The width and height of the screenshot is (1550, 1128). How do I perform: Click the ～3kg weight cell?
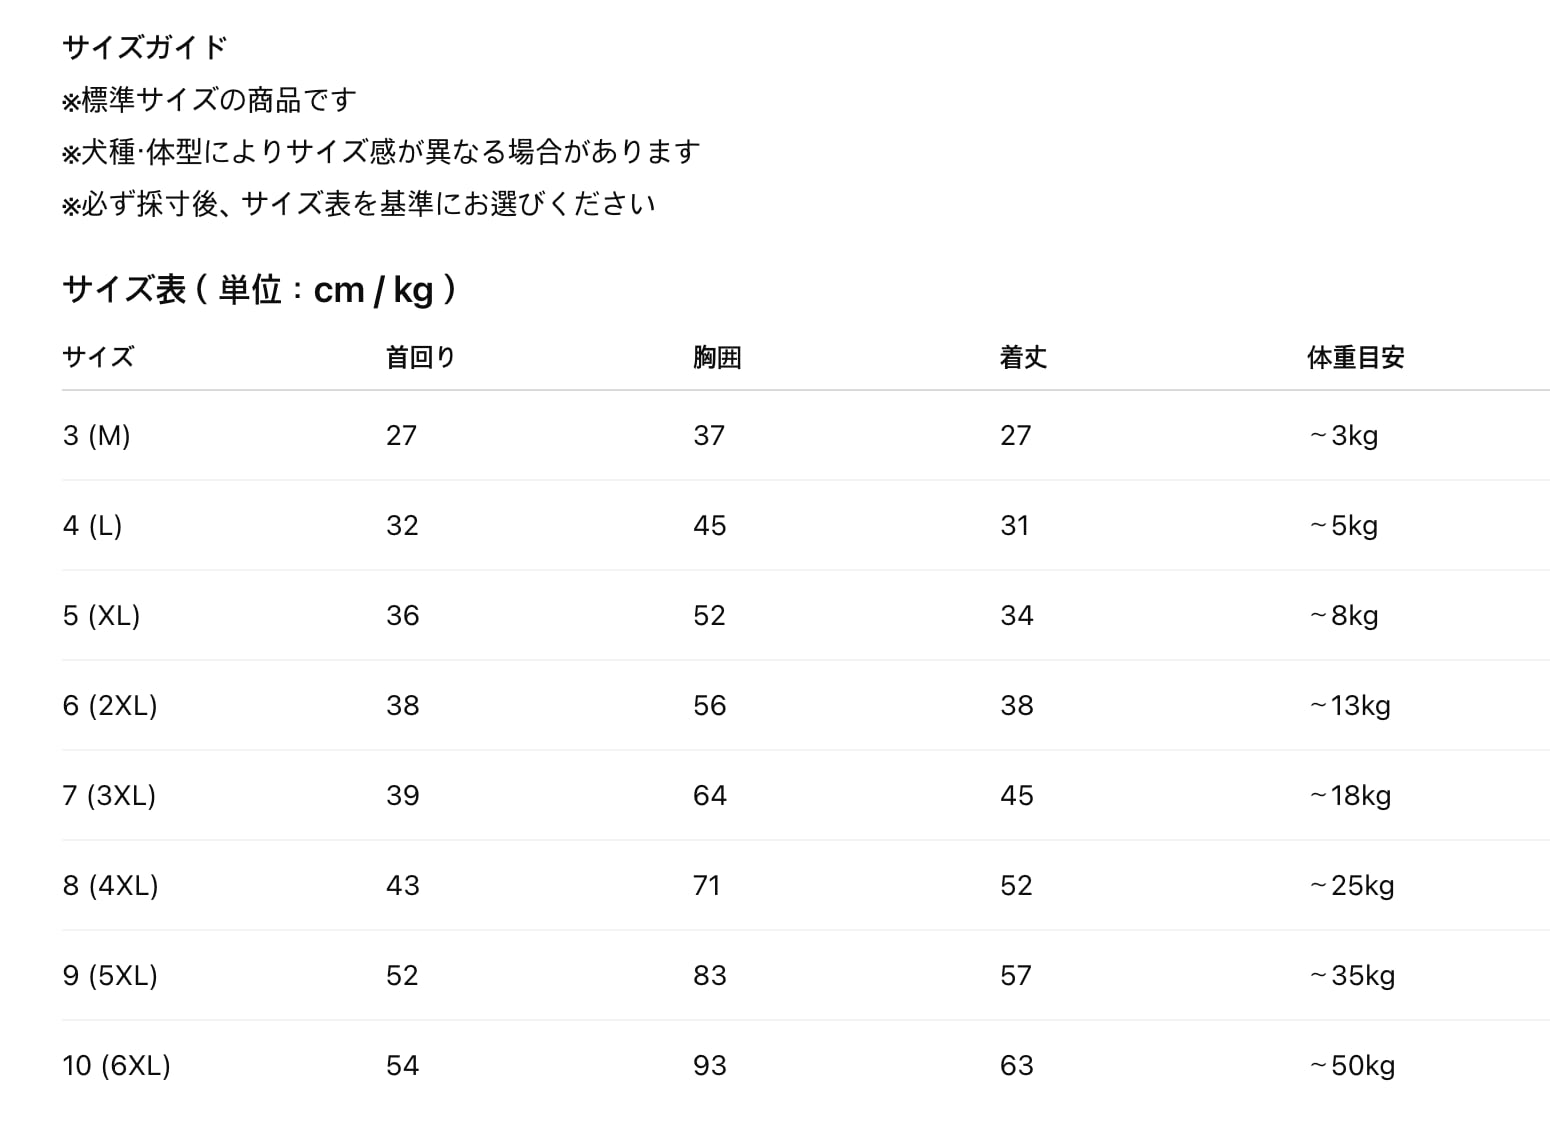(x=1343, y=435)
